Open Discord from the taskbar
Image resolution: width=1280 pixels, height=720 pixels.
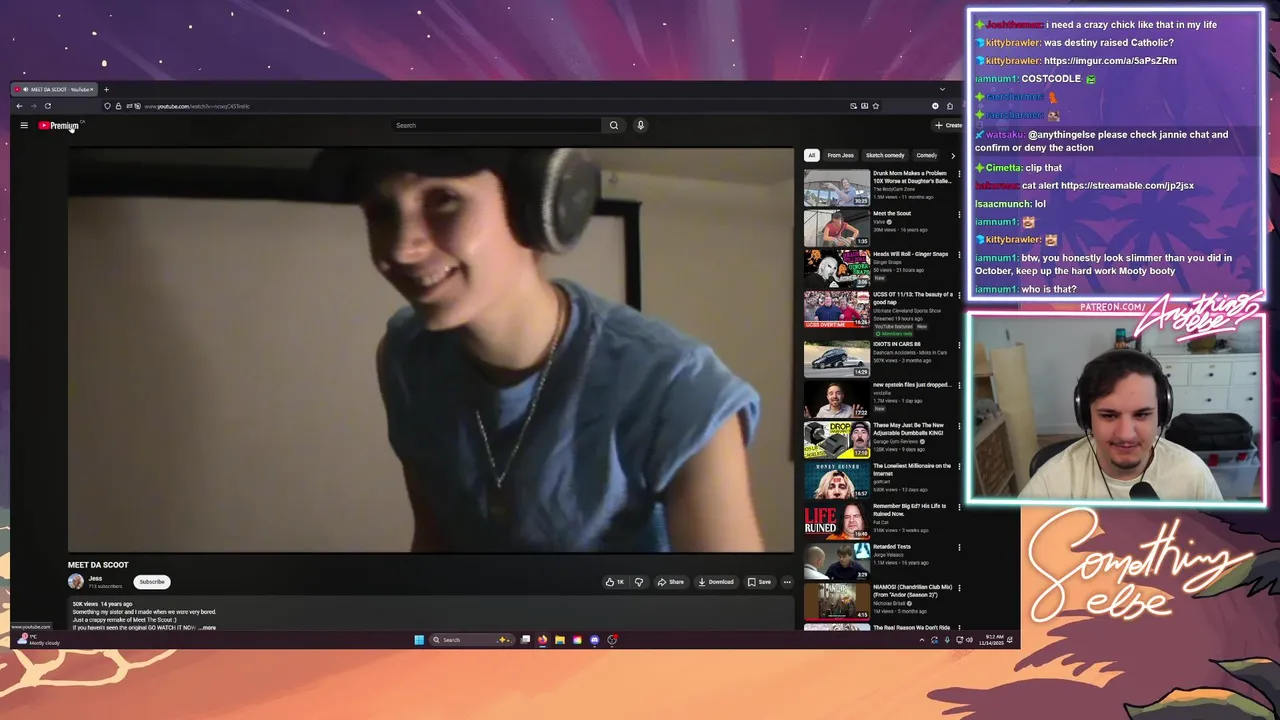pyautogui.click(x=594, y=640)
